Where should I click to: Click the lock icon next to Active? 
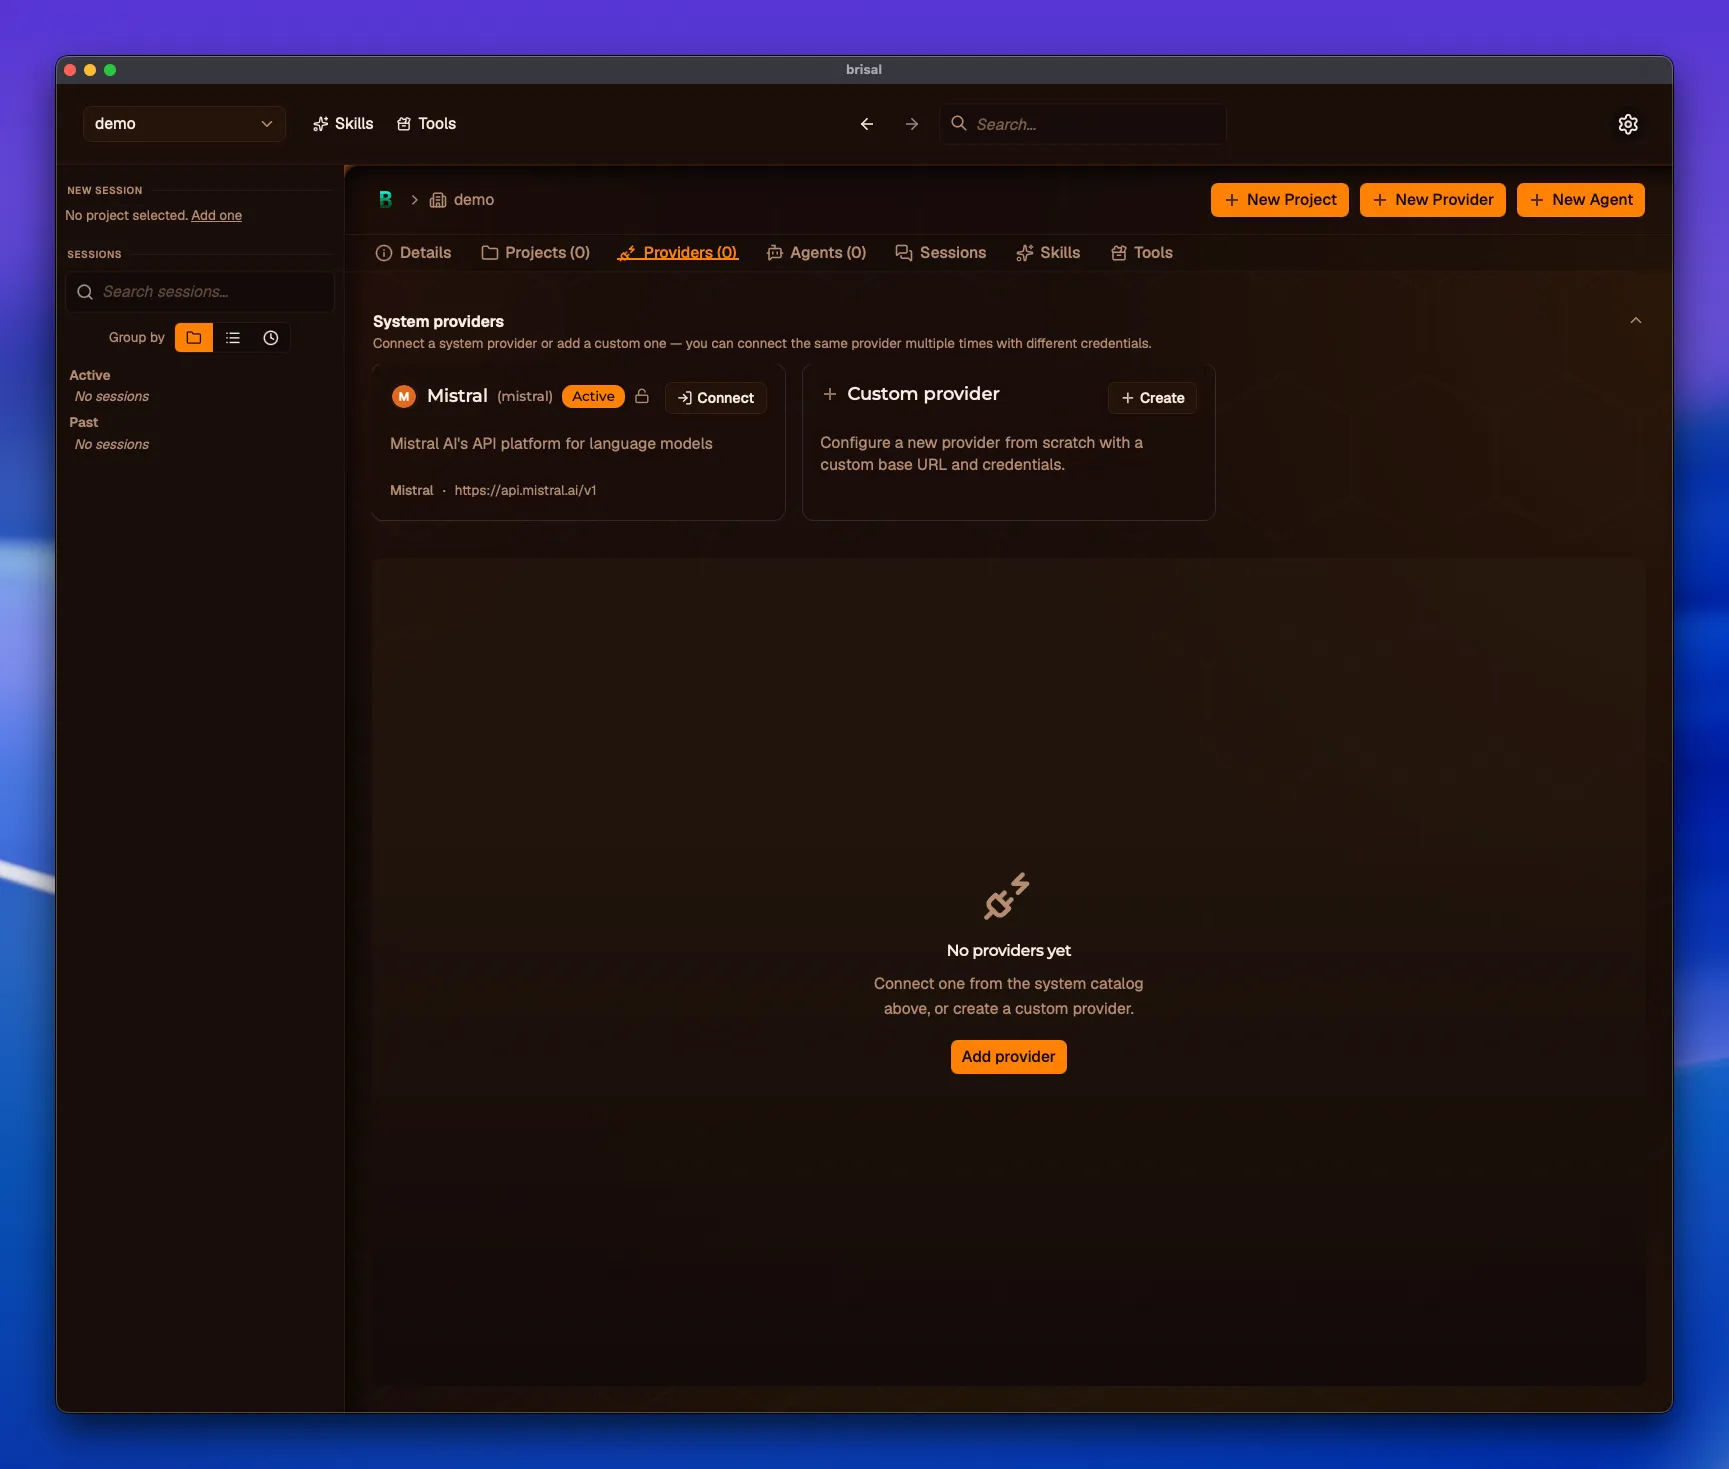click(642, 397)
